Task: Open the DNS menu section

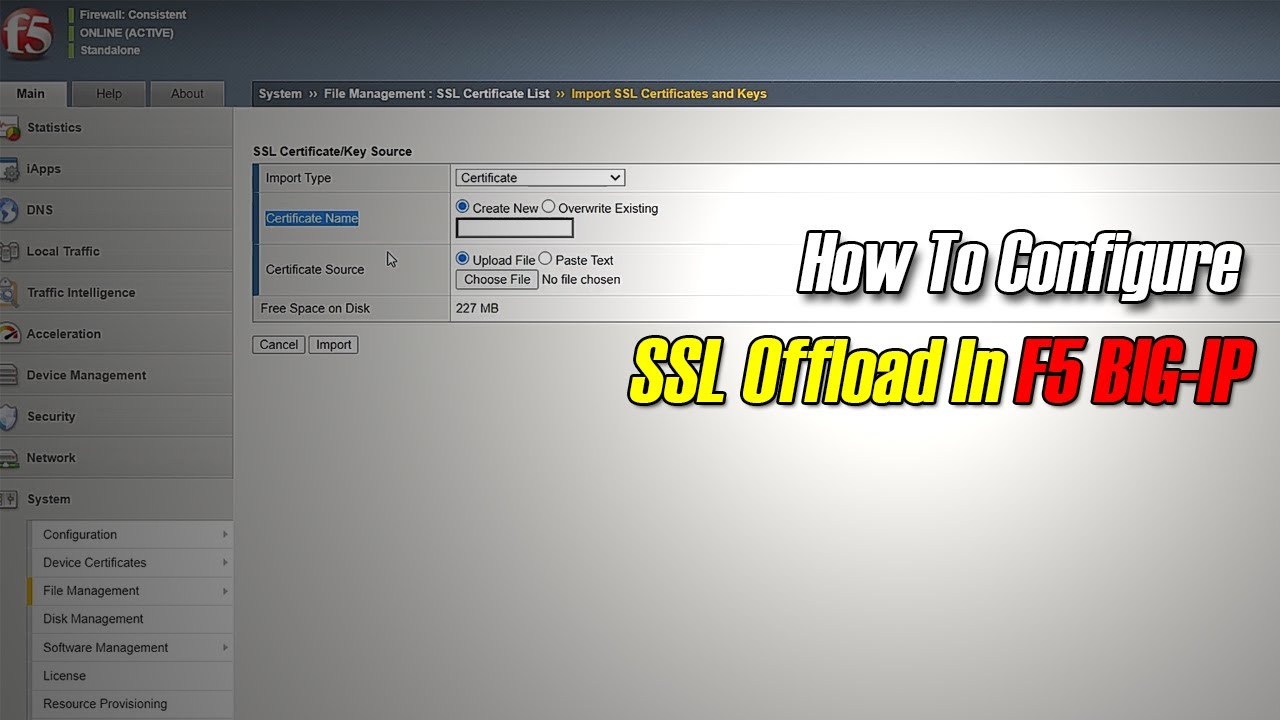Action: (116, 210)
